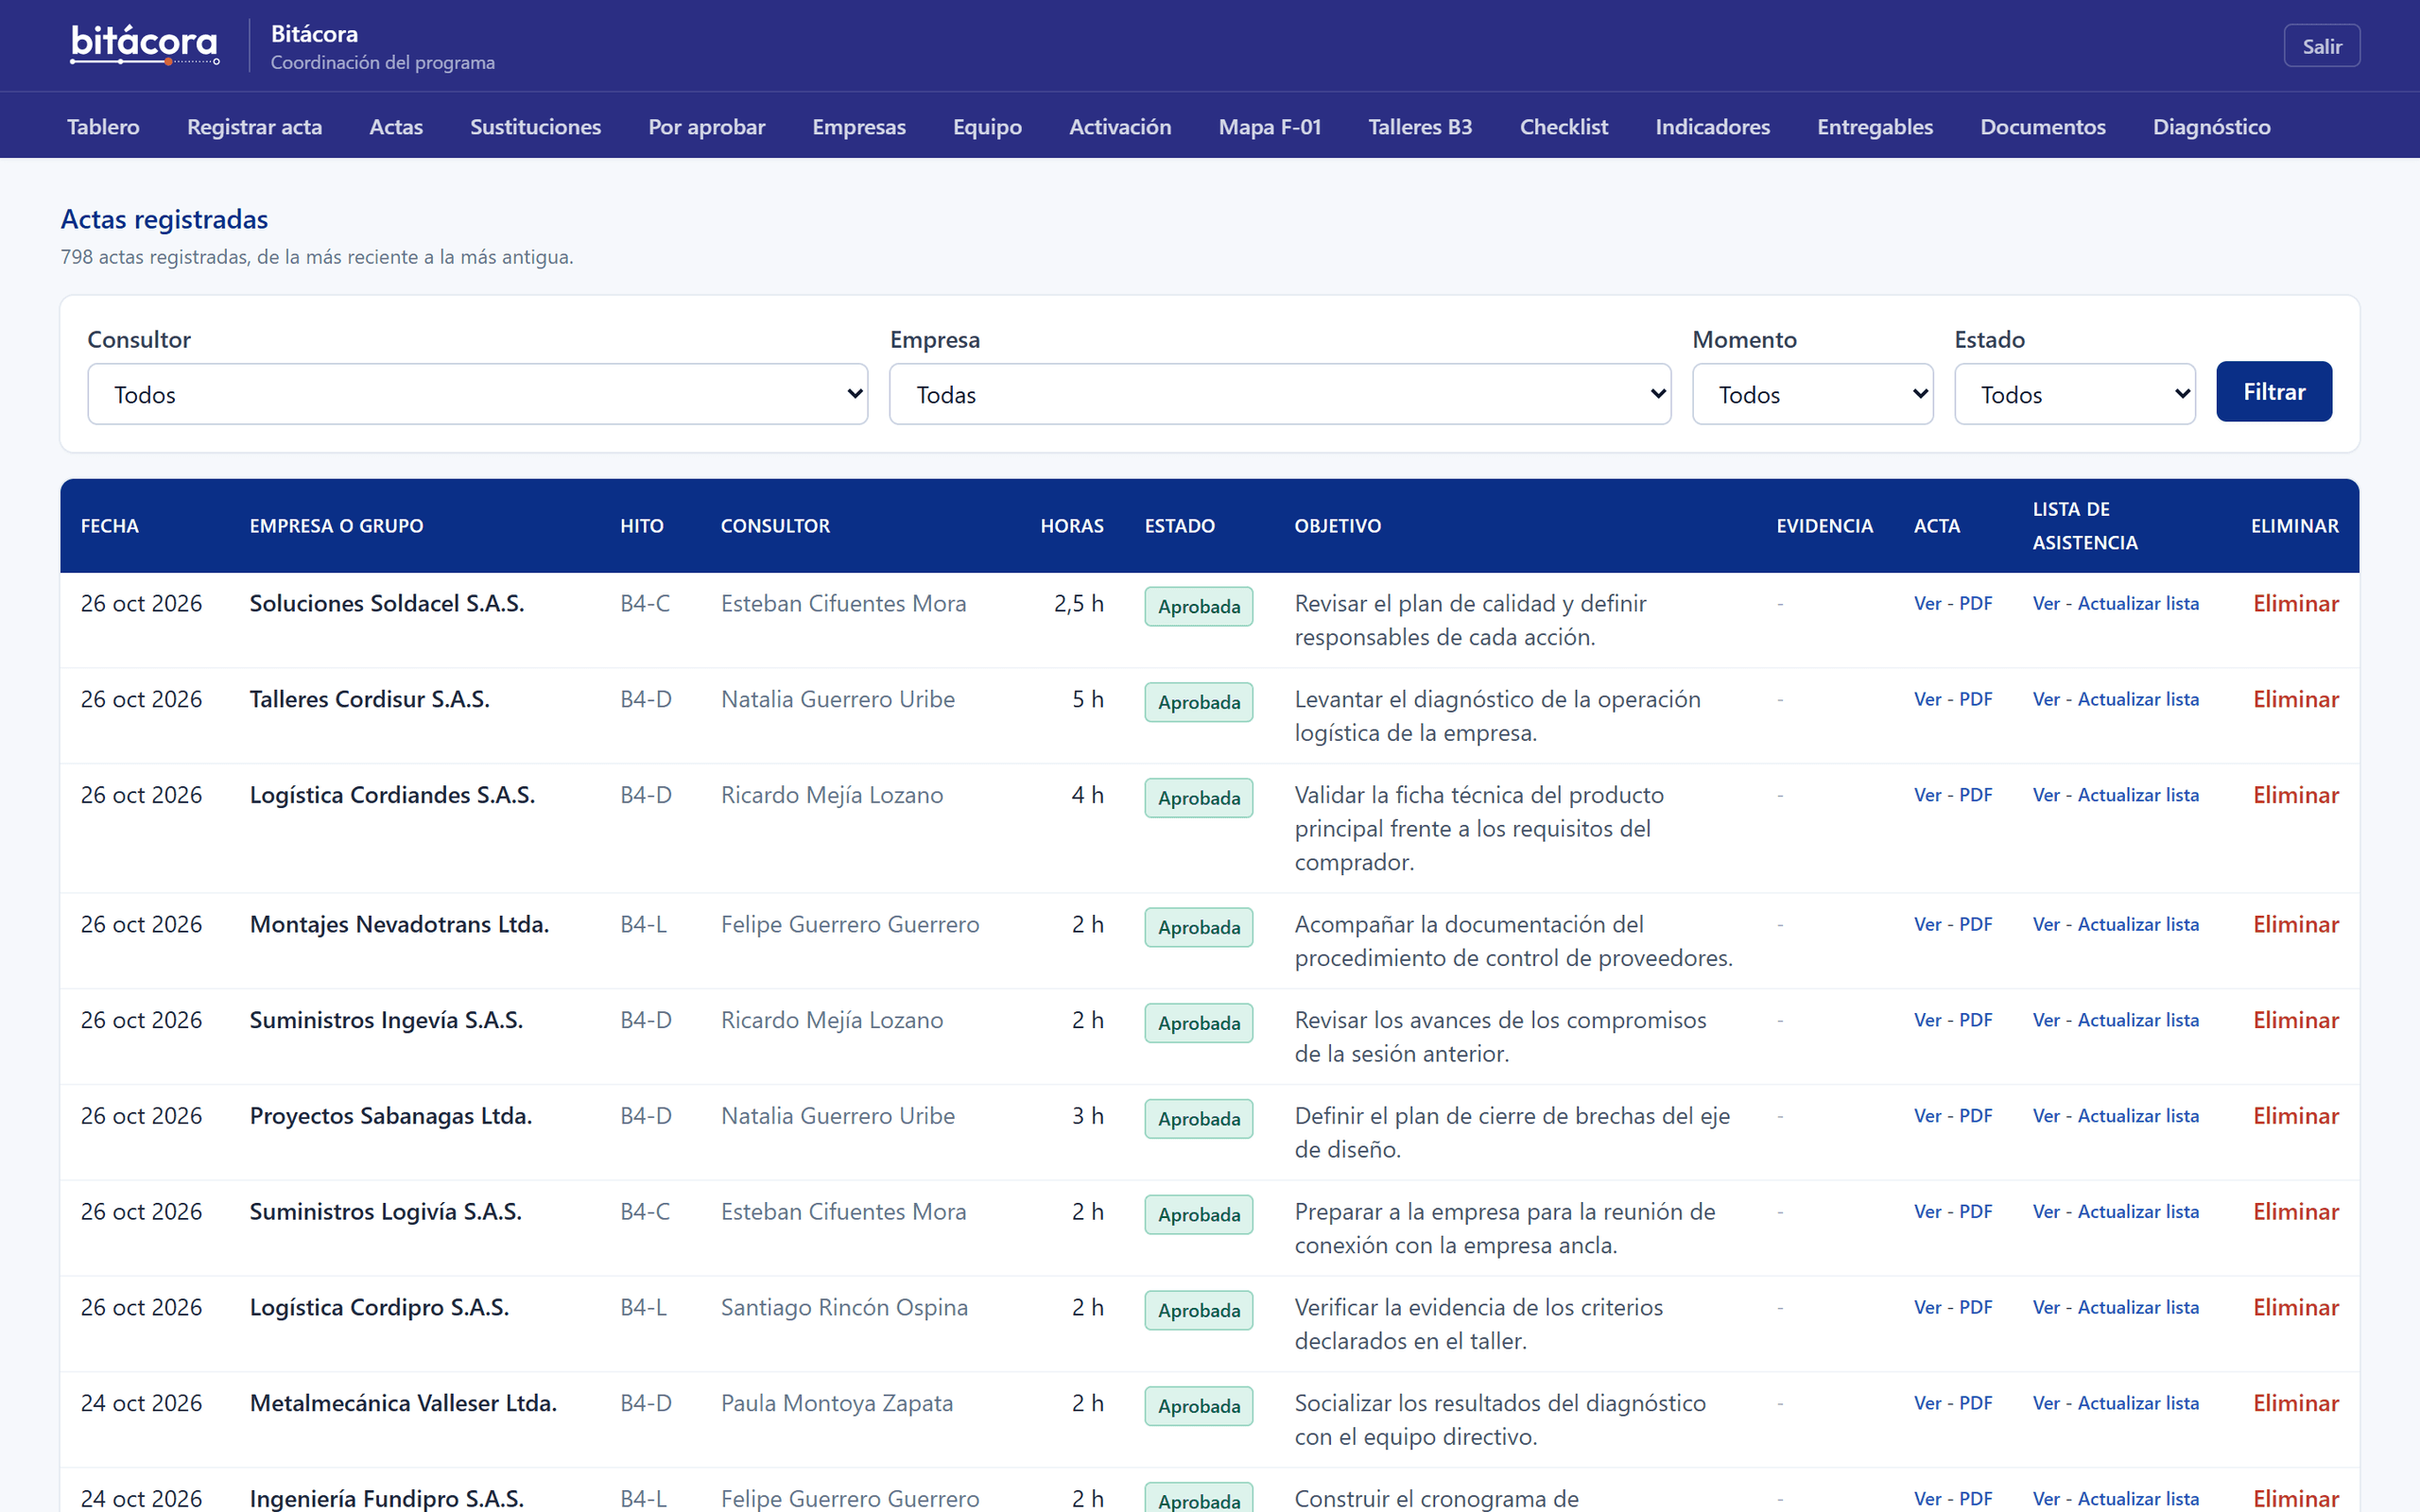
Task: Open the Equipo nav item
Action: pyautogui.click(x=987, y=127)
